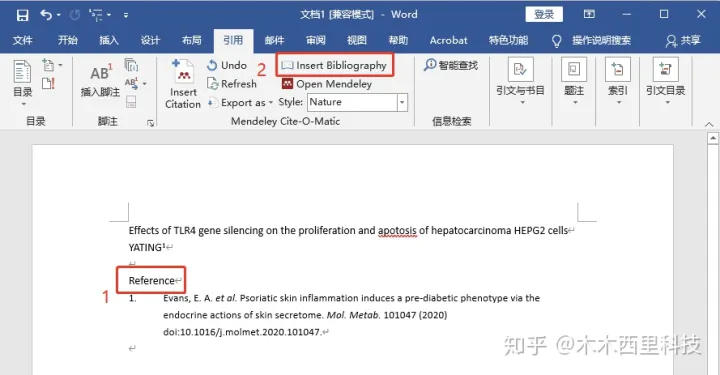Expand the 引文目录 table of authorities group
Viewport: 720px width, 375px height.
pyautogui.click(x=666, y=82)
